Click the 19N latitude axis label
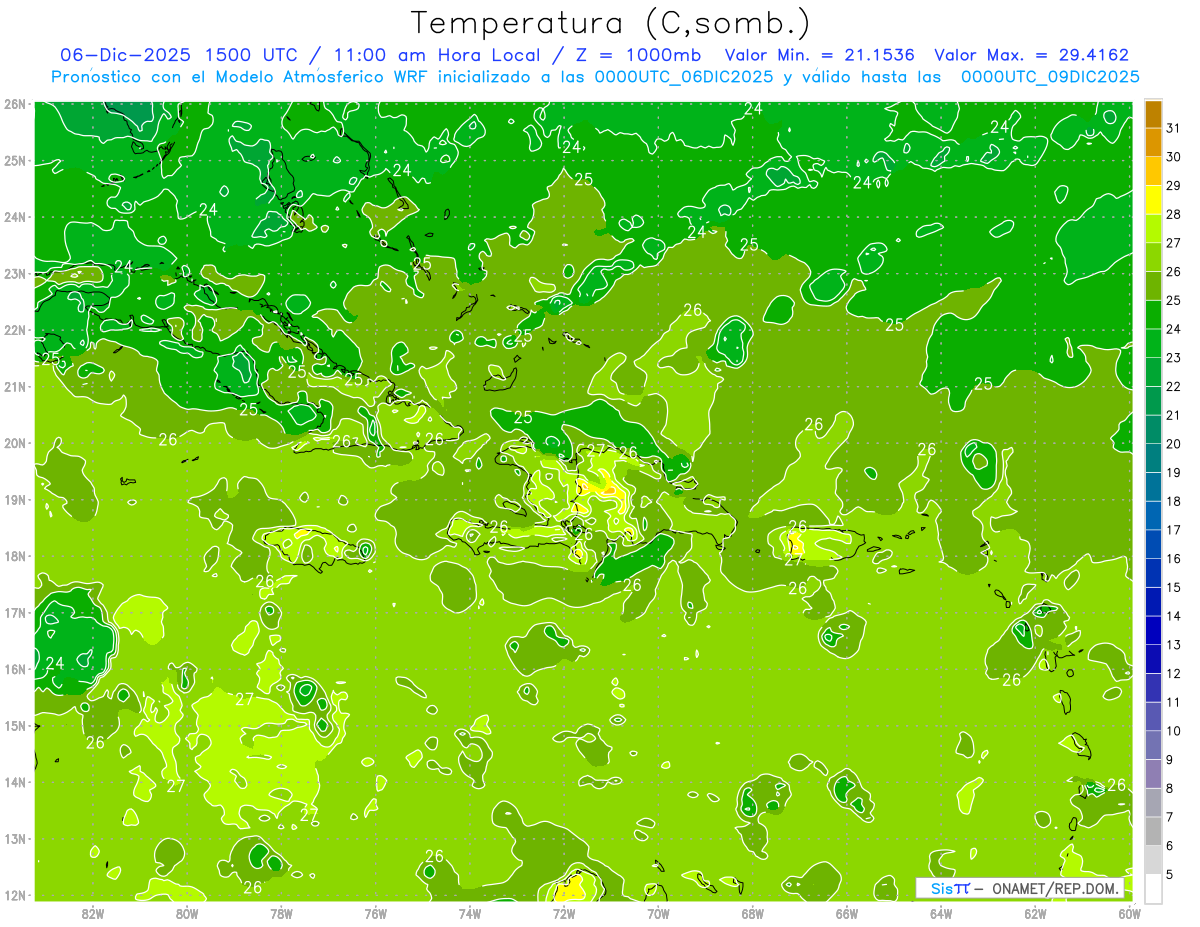The height and width of the screenshot is (927, 1200). coord(14,499)
